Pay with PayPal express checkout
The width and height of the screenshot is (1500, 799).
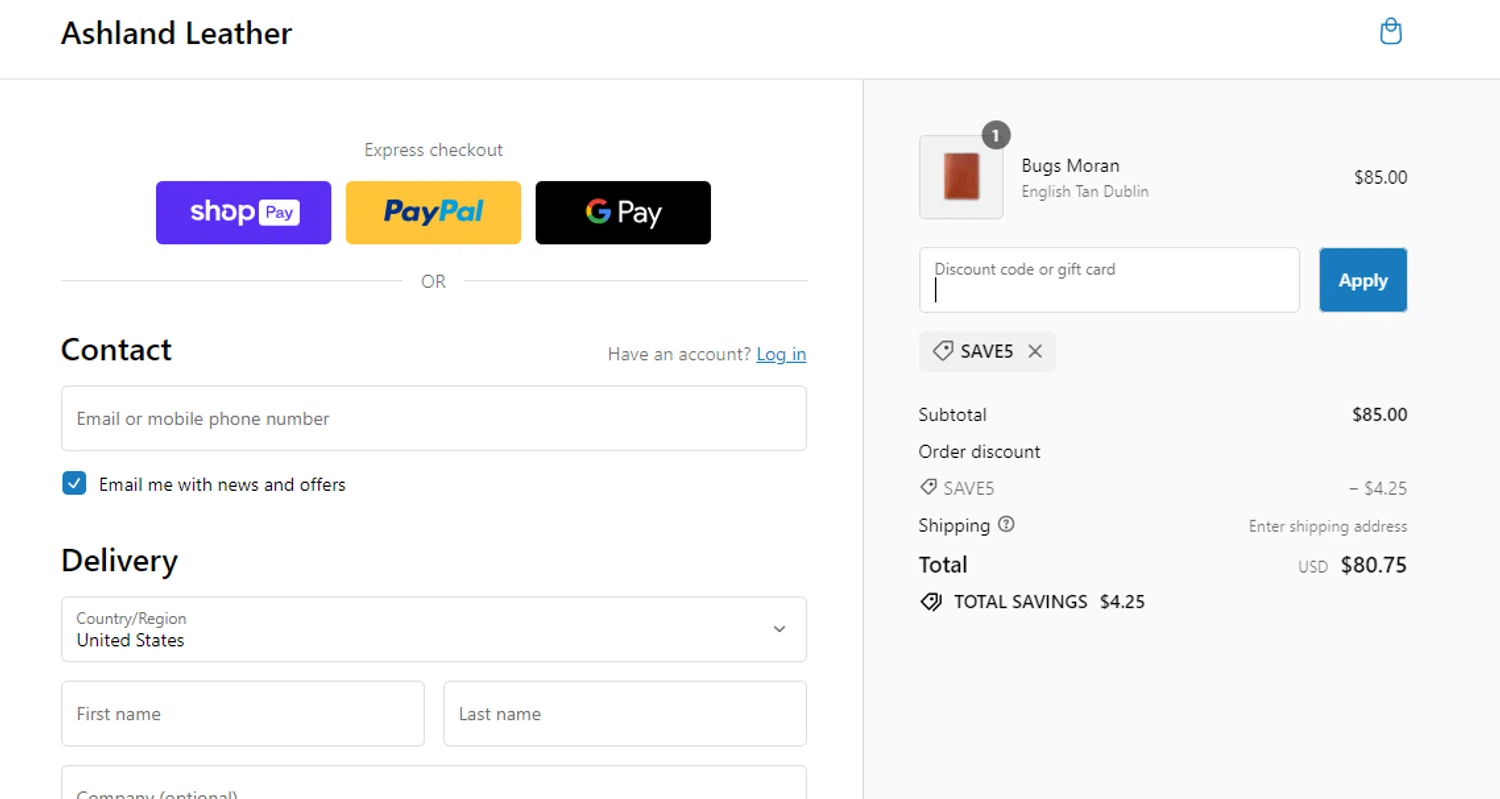tap(433, 212)
